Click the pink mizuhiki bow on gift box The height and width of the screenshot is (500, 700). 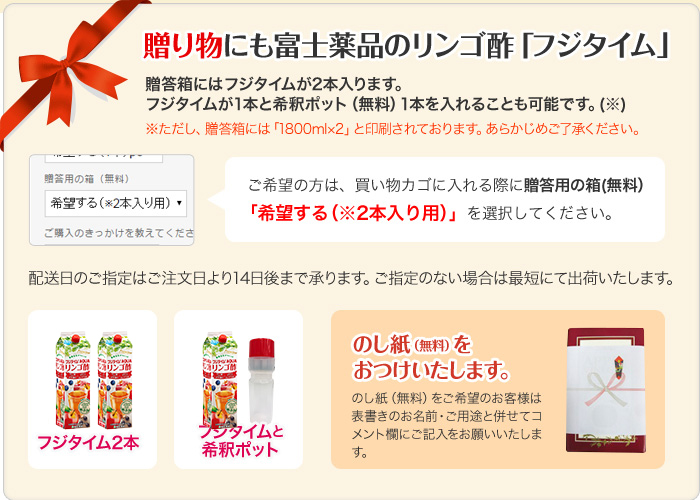[605, 389]
